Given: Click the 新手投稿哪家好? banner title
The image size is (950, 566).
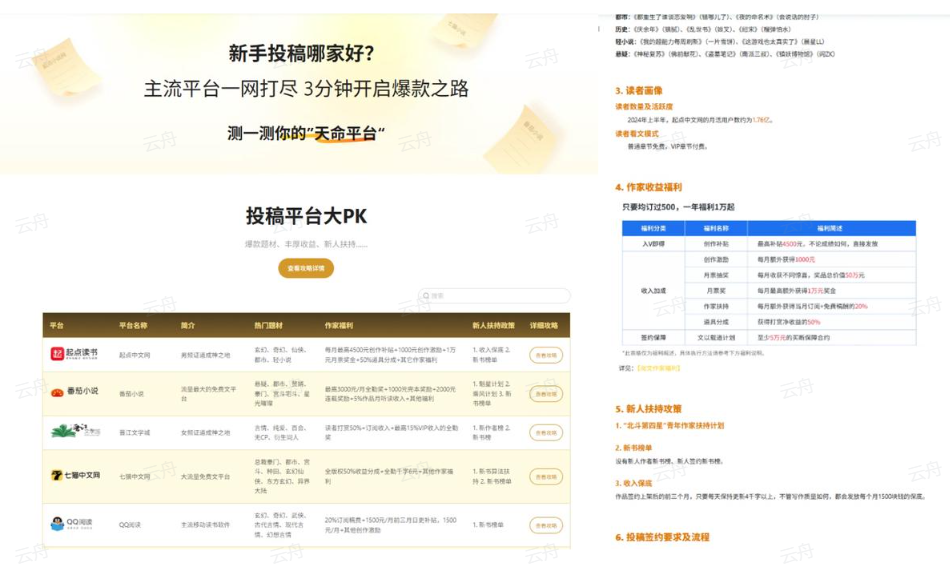Looking at the screenshot, I should [301, 53].
